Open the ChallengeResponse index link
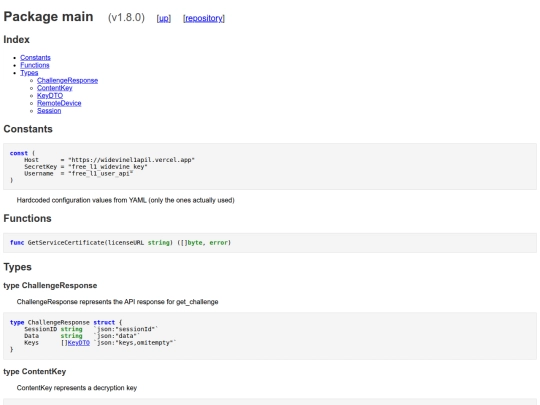The image size is (540, 405). tap(68, 80)
